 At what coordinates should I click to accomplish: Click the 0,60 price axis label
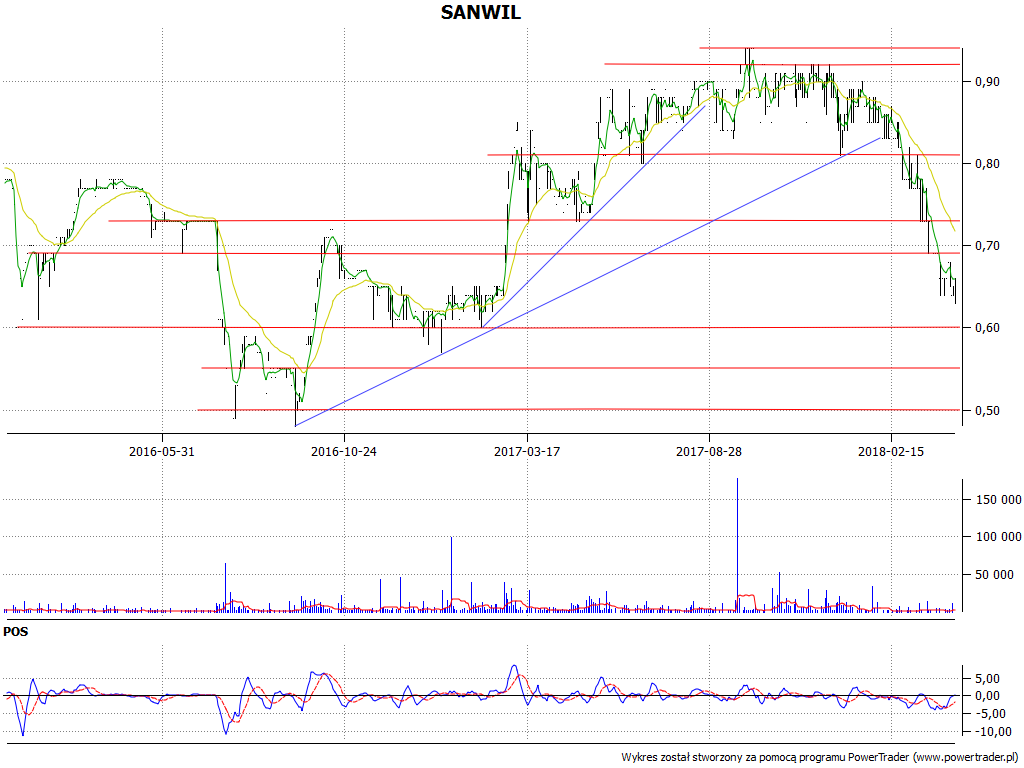click(x=987, y=328)
